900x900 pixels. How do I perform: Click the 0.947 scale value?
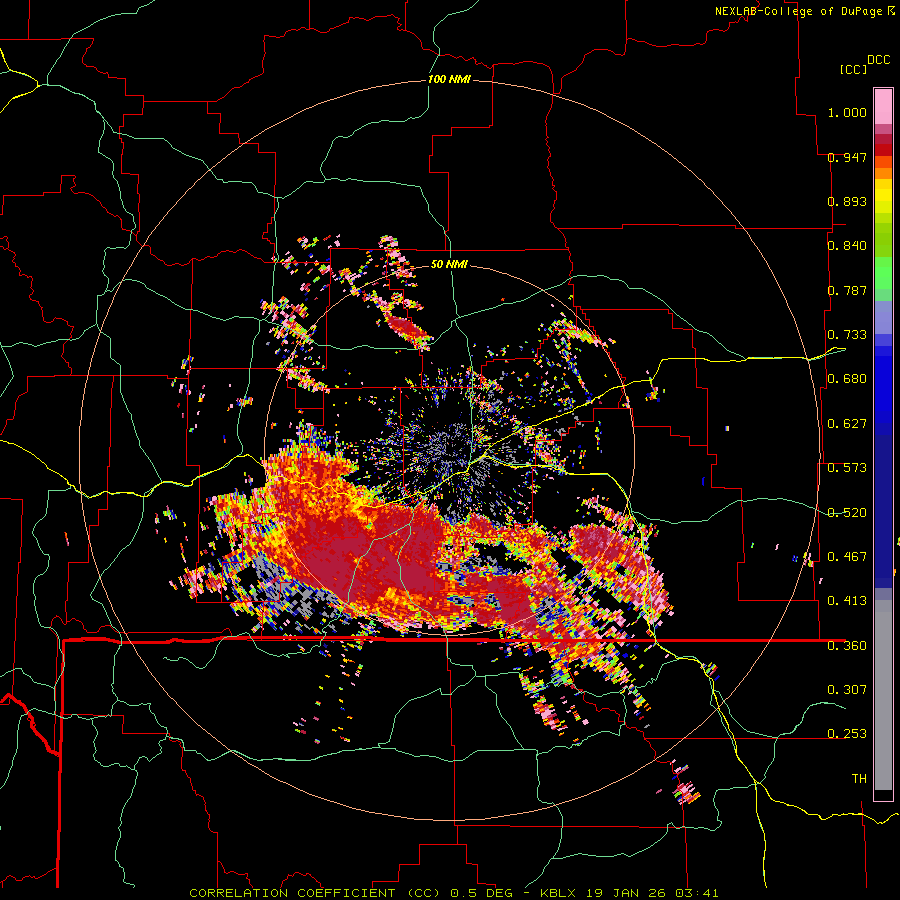click(x=847, y=157)
